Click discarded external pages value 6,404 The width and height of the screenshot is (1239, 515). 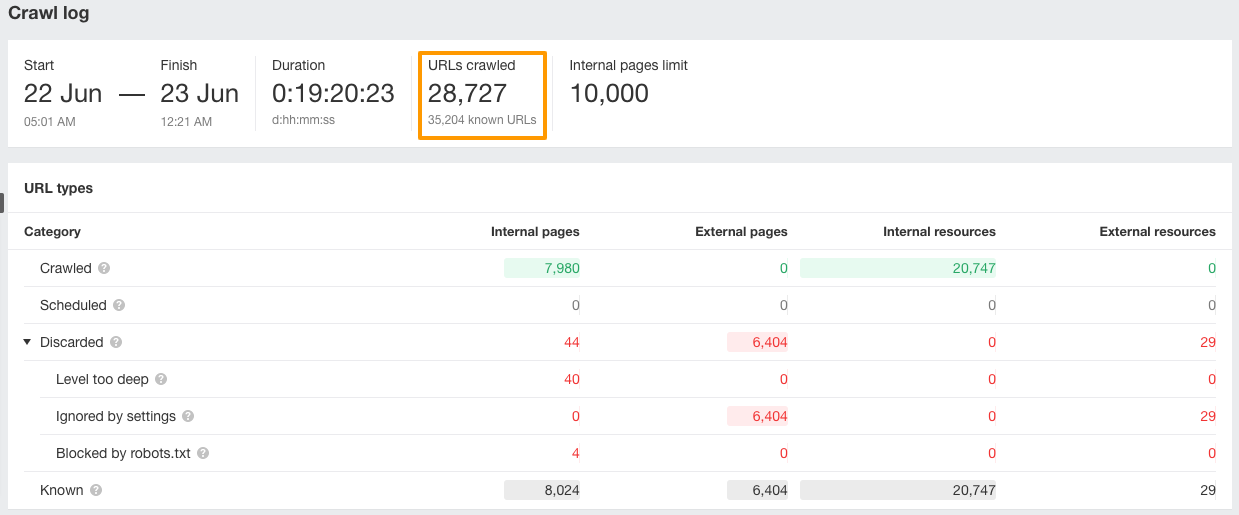(x=769, y=343)
